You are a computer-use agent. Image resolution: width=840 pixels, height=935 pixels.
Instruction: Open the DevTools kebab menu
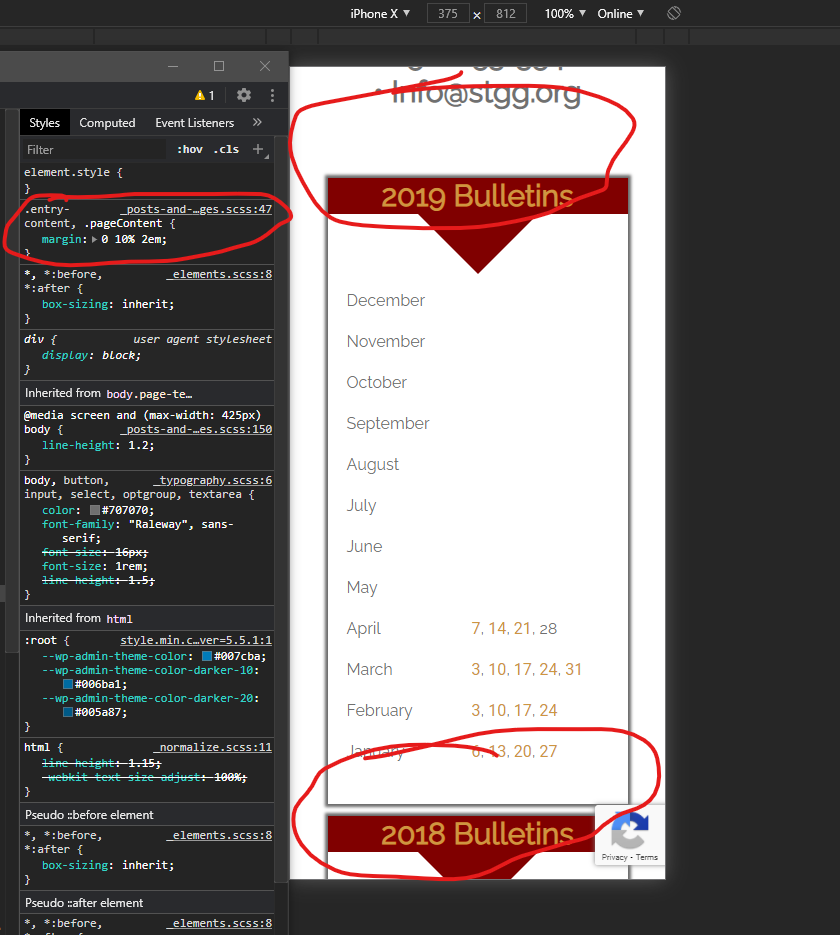[272, 95]
